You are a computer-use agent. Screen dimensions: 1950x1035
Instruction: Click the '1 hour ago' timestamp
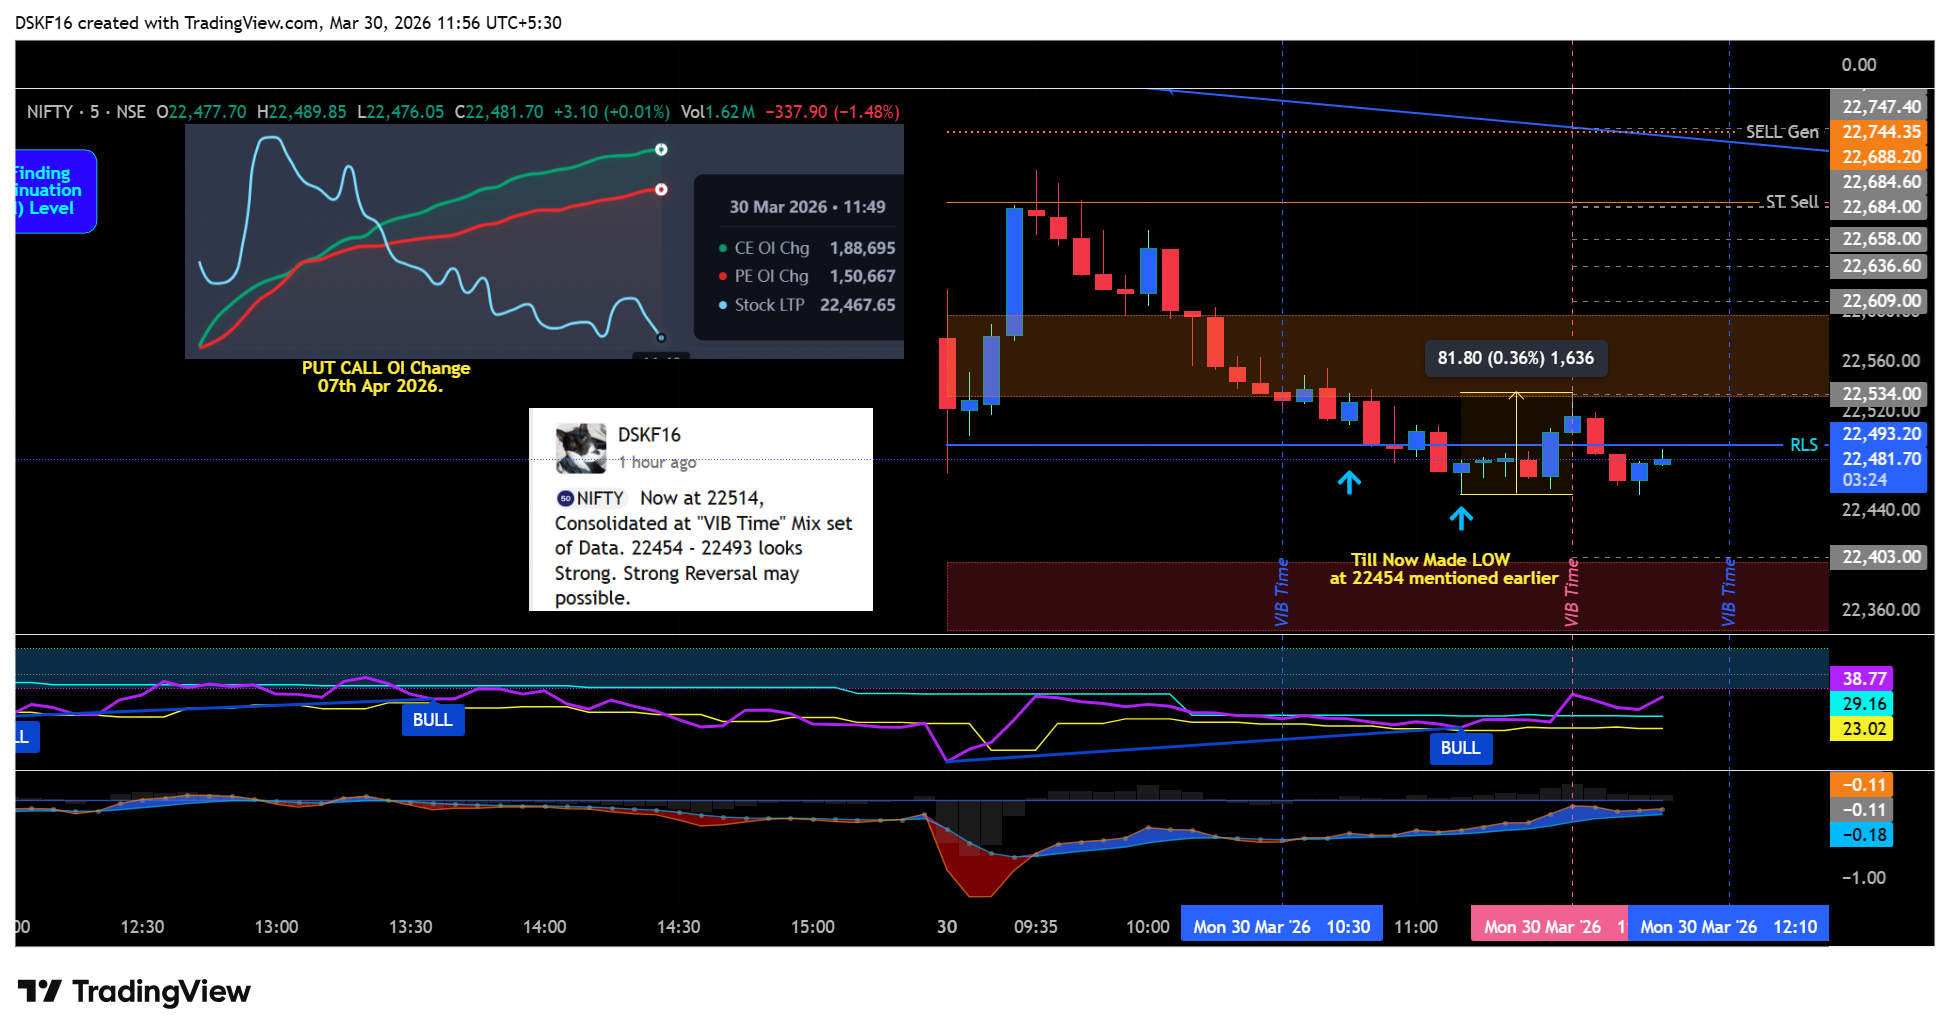tap(657, 462)
